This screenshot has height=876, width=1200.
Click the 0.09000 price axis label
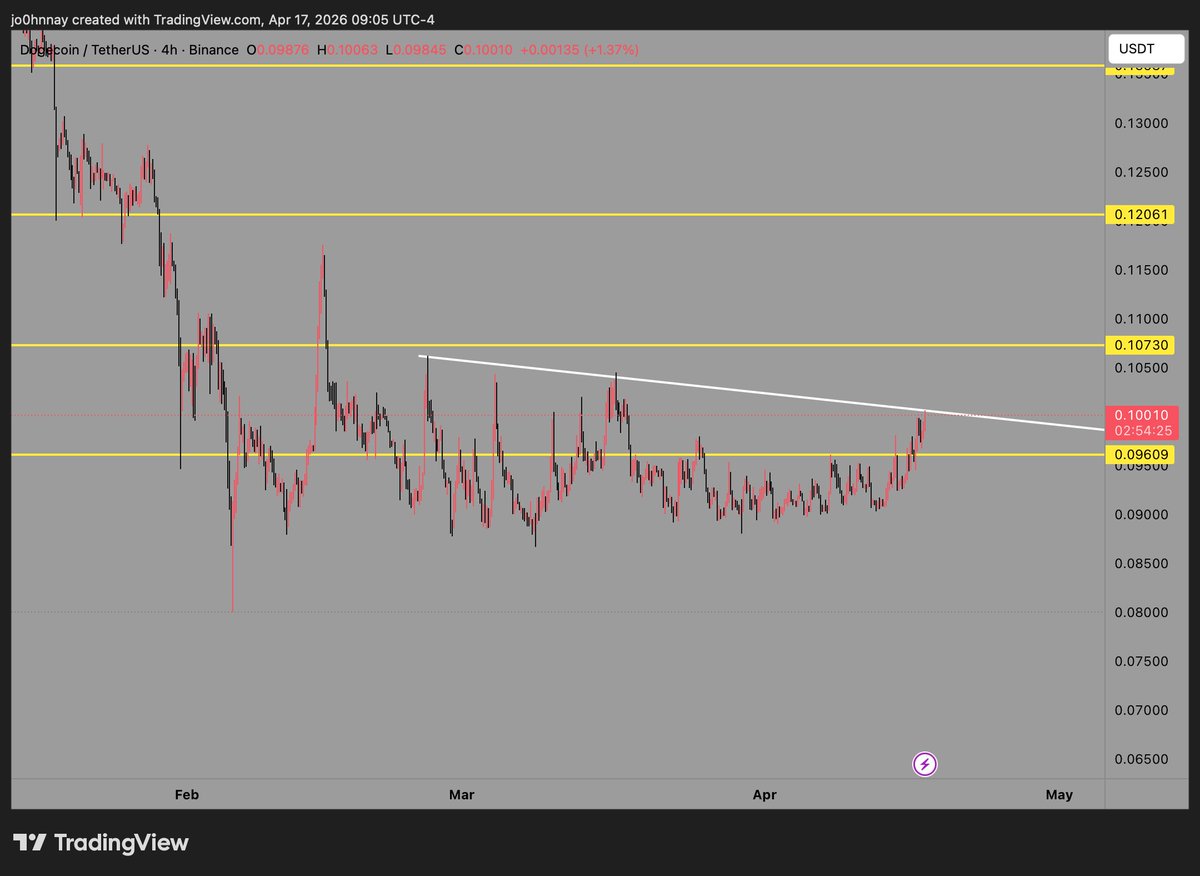pyautogui.click(x=1143, y=514)
